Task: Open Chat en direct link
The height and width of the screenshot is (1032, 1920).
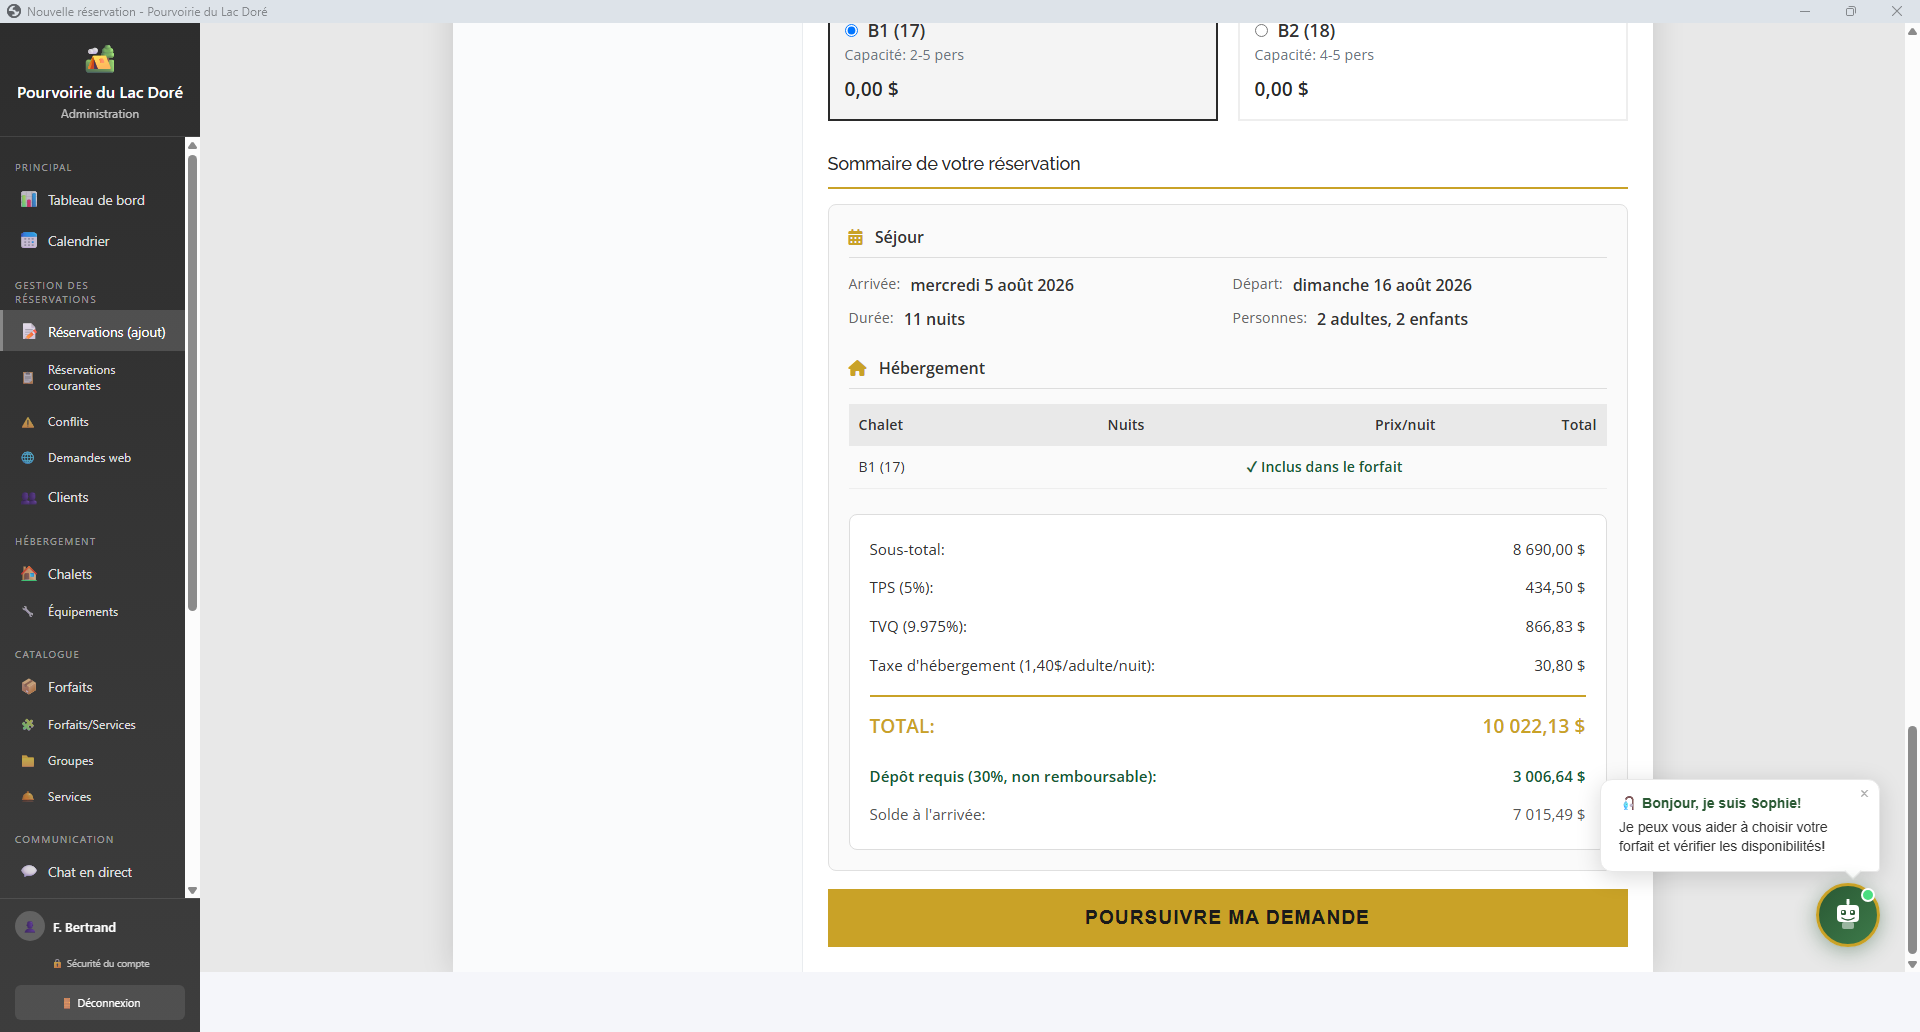Action: point(92,872)
